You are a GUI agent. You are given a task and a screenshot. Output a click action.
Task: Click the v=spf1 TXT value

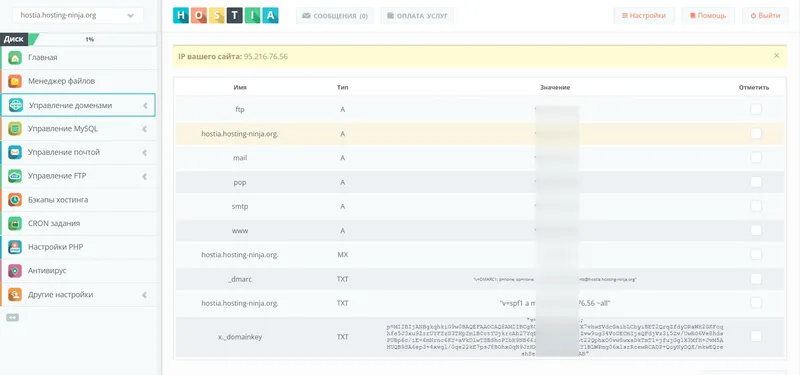click(x=555, y=304)
